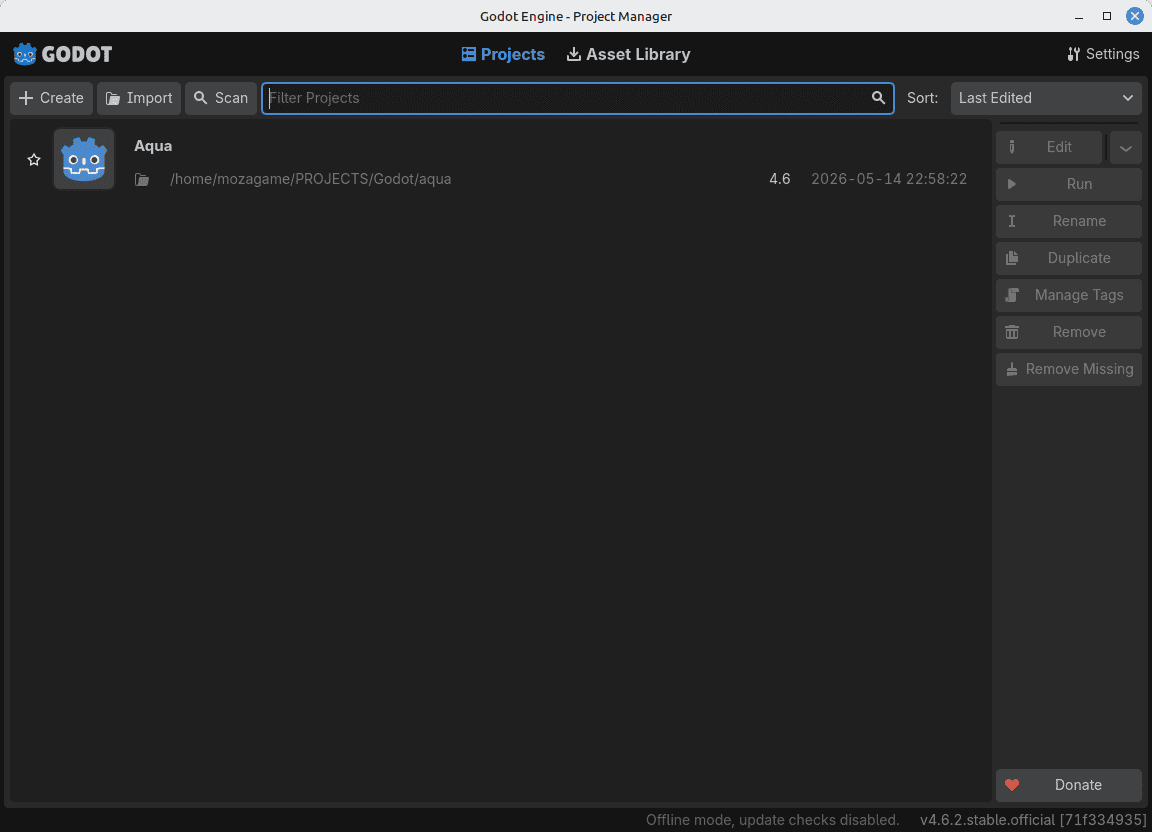
Task: Open Settings
Action: coord(1103,54)
